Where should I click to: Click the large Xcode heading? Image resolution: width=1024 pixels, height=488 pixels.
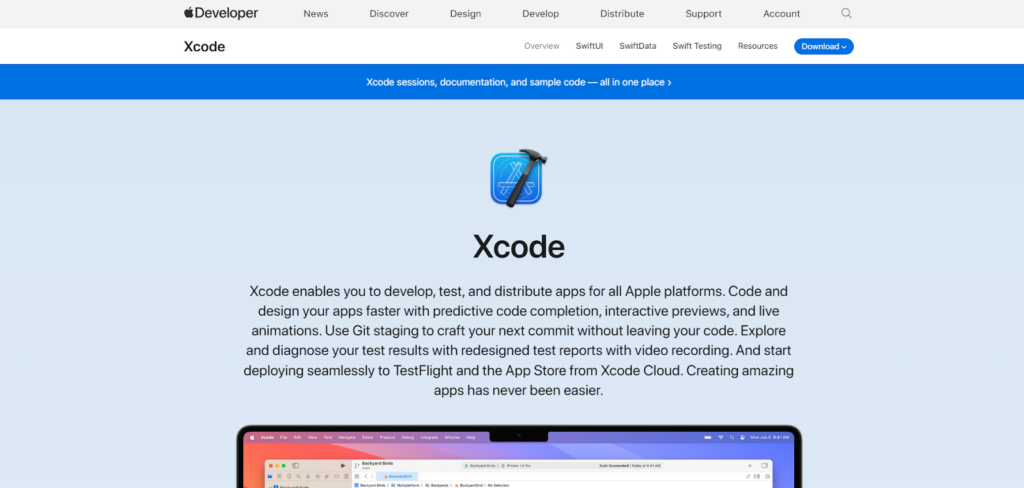click(x=519, y=247)
